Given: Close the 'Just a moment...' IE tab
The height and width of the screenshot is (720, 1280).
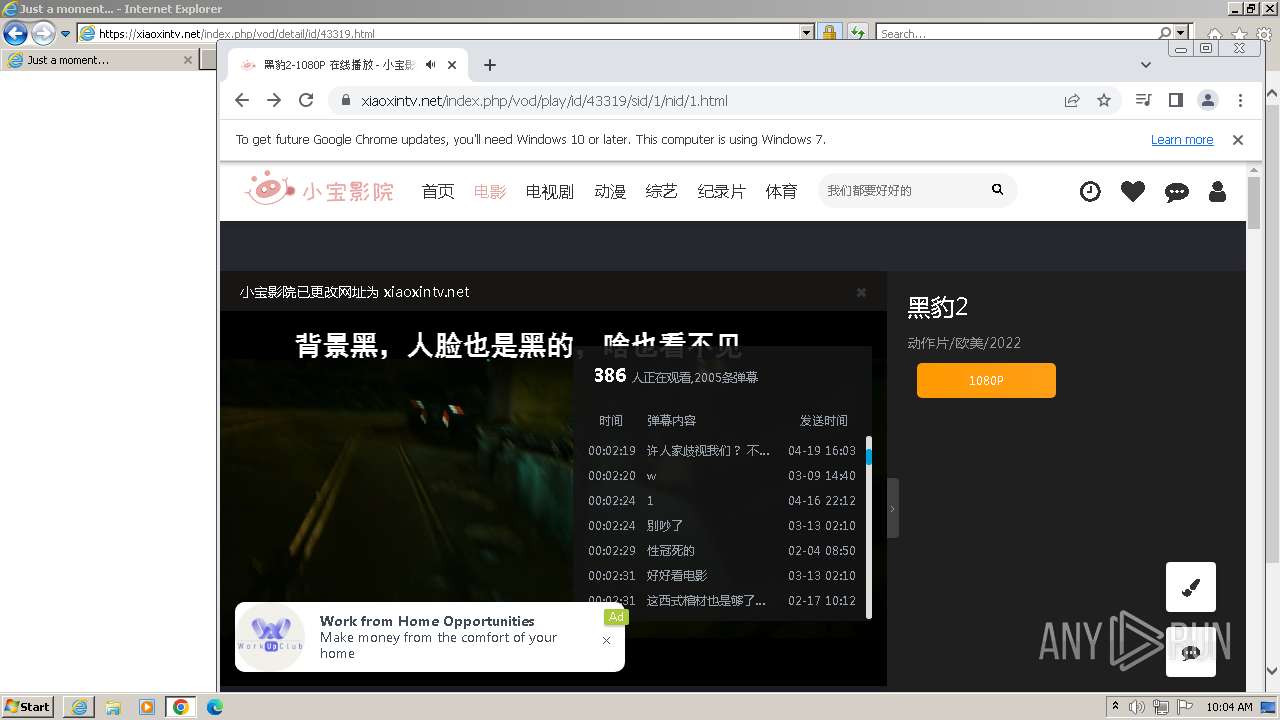Looking at the screenshot, I should pyautogui.click(x=187, y=60).
